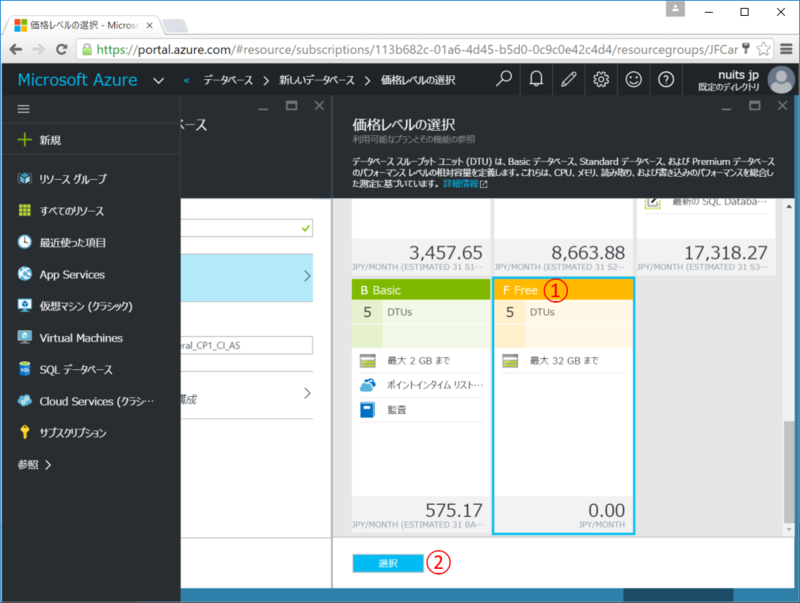Minimize the 新しいデータベース blade

(x=263, y=109)
